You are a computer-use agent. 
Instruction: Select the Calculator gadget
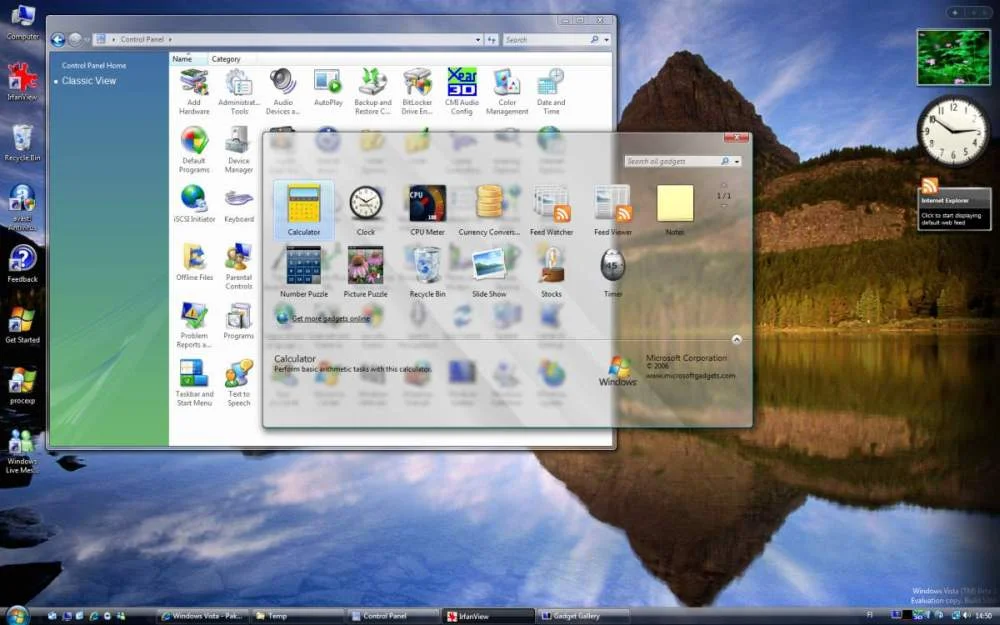pos(304,205)
